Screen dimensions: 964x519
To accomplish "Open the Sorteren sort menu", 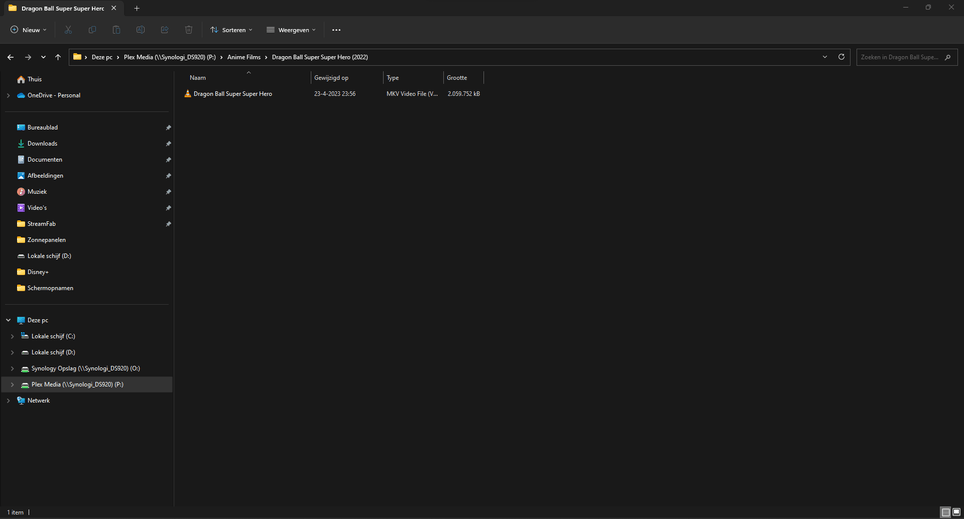I will 231,30.
